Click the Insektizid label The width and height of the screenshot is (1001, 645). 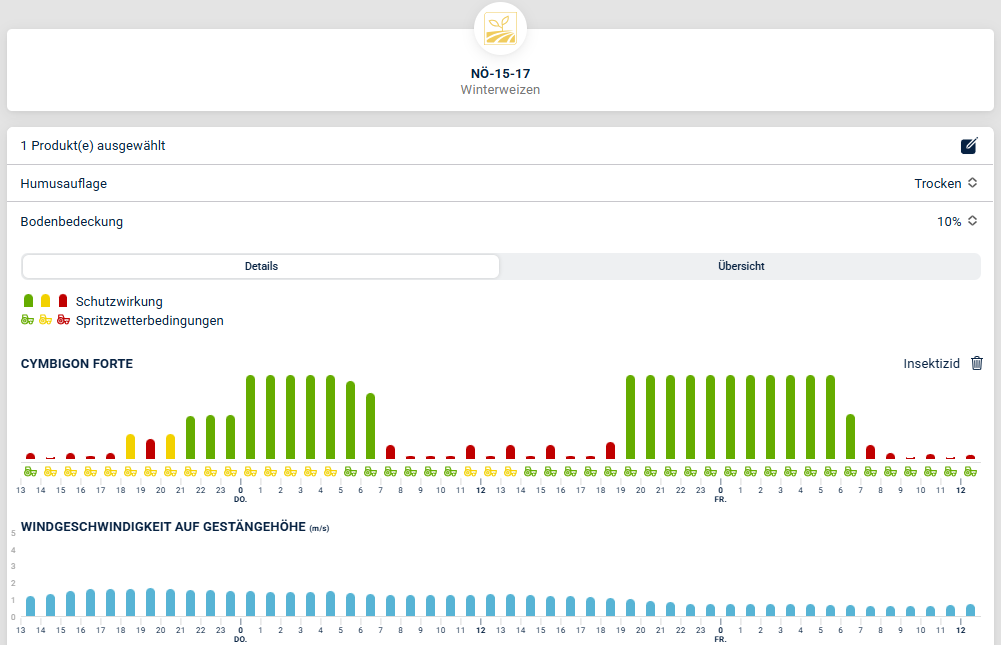point(931,364)
